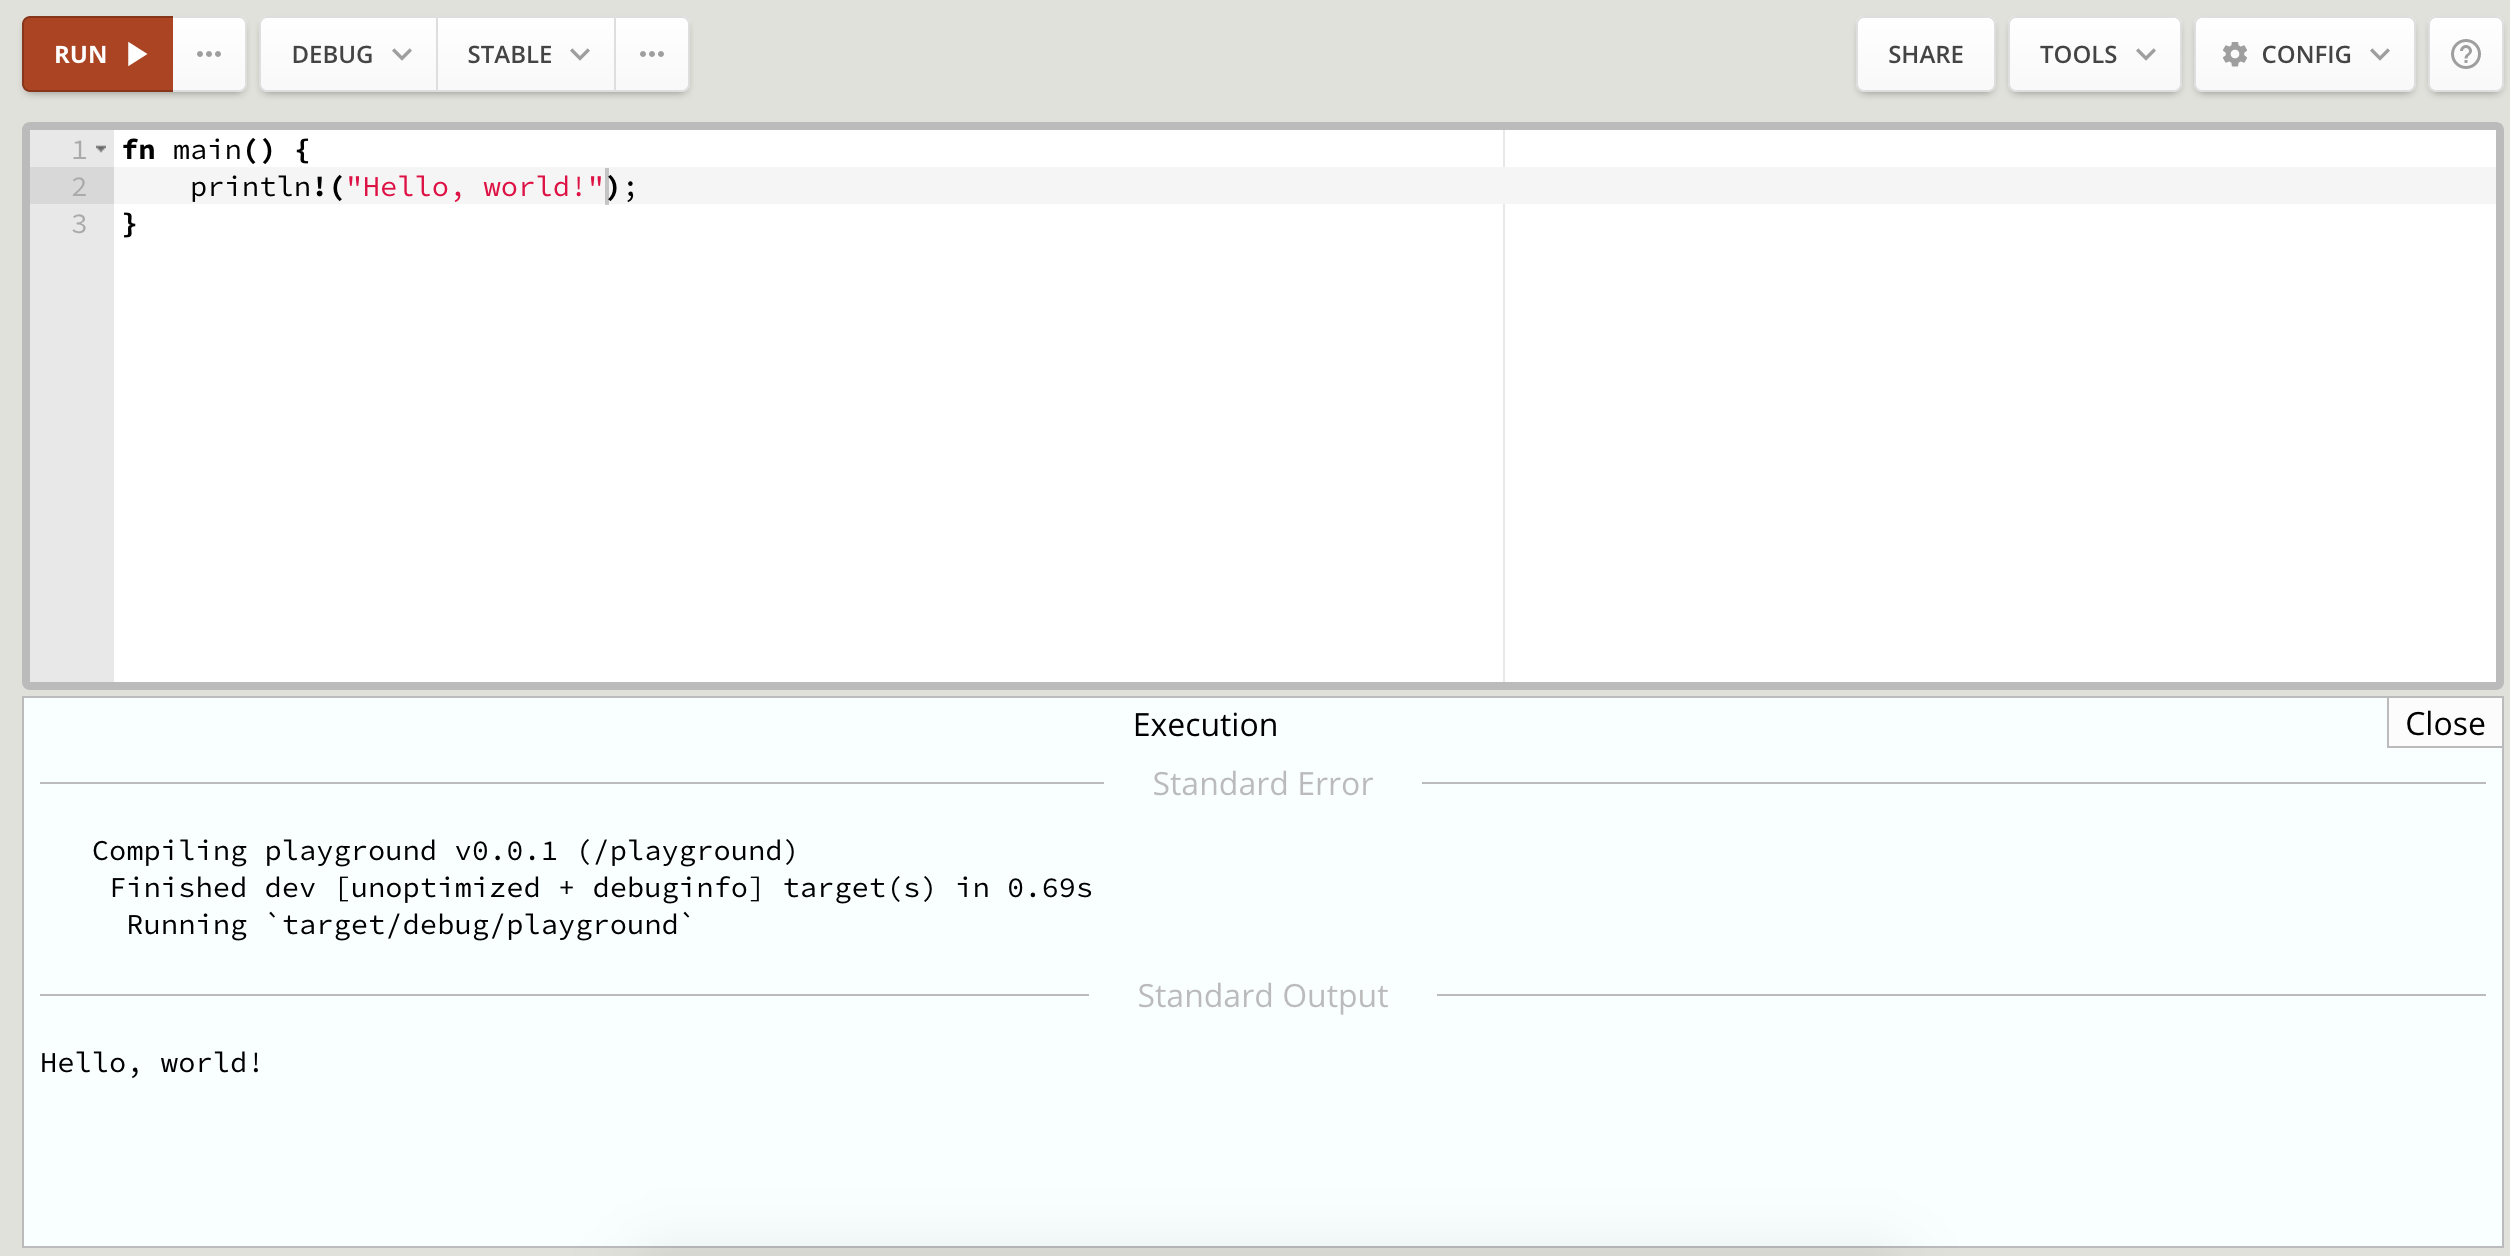Close the Execution output panel
This screenshot has width=2510, height=1256.
click(2443, 724)
